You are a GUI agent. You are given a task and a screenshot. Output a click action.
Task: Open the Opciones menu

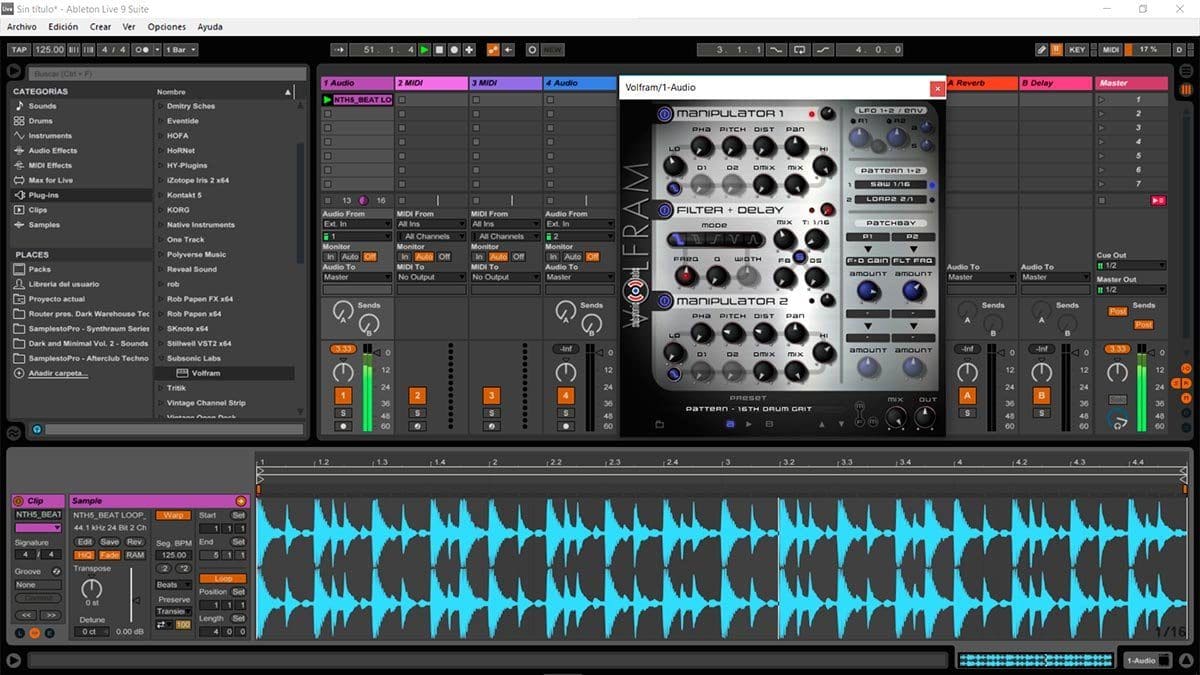click(x=167, y=27)
